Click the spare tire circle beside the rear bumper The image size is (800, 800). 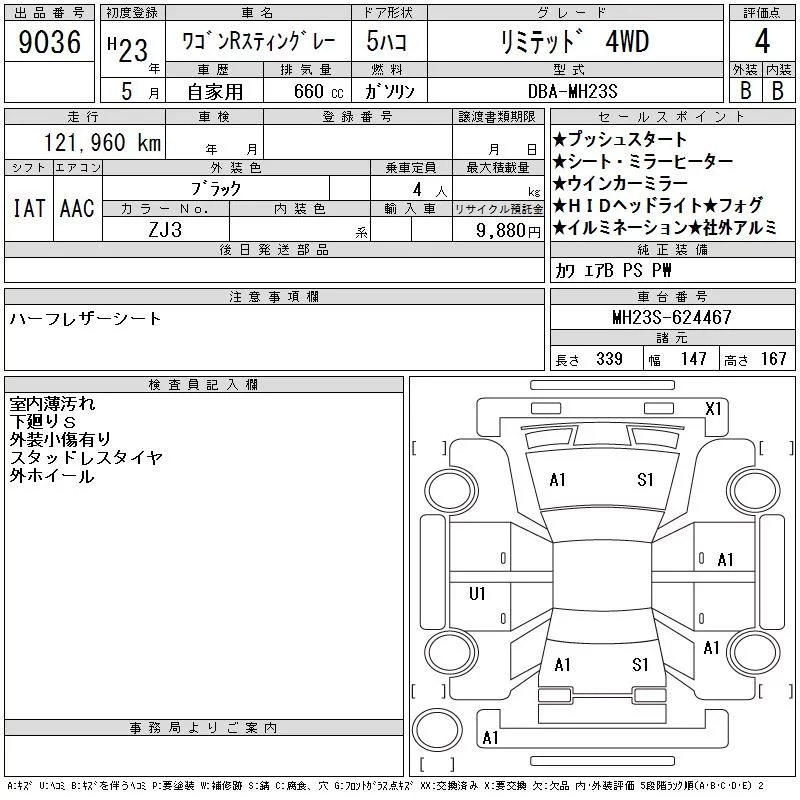[x=437, y=730]
